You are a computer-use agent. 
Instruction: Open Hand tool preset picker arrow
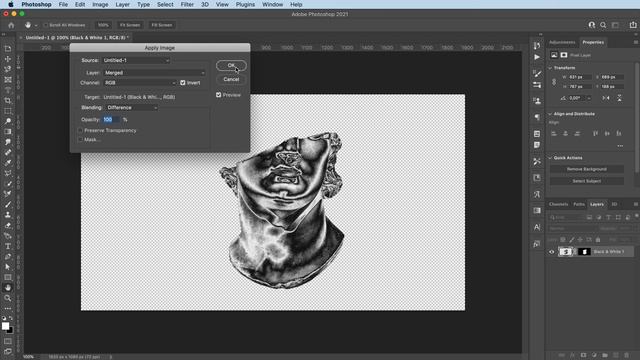point(36,25)
